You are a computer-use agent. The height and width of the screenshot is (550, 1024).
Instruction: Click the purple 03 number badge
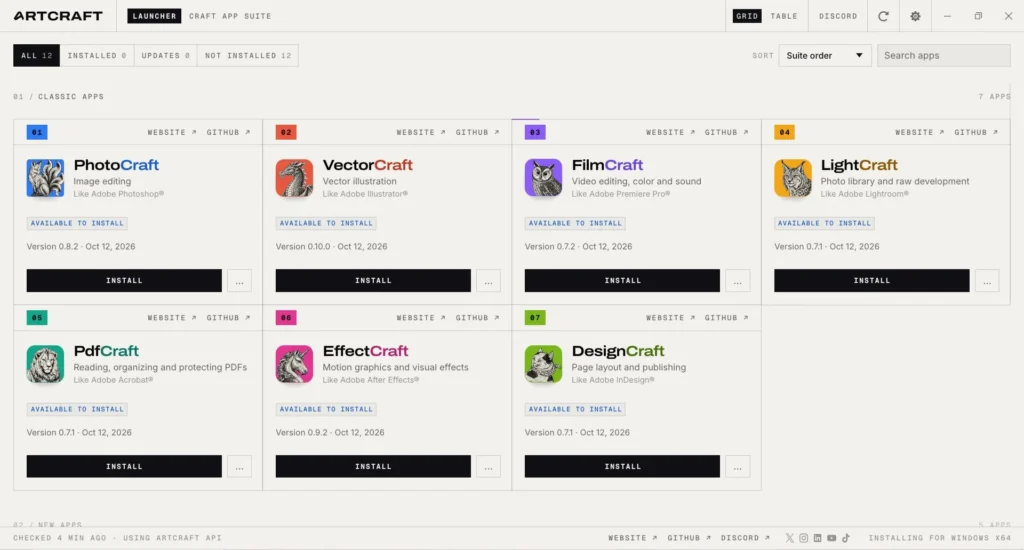click(535, 132)
